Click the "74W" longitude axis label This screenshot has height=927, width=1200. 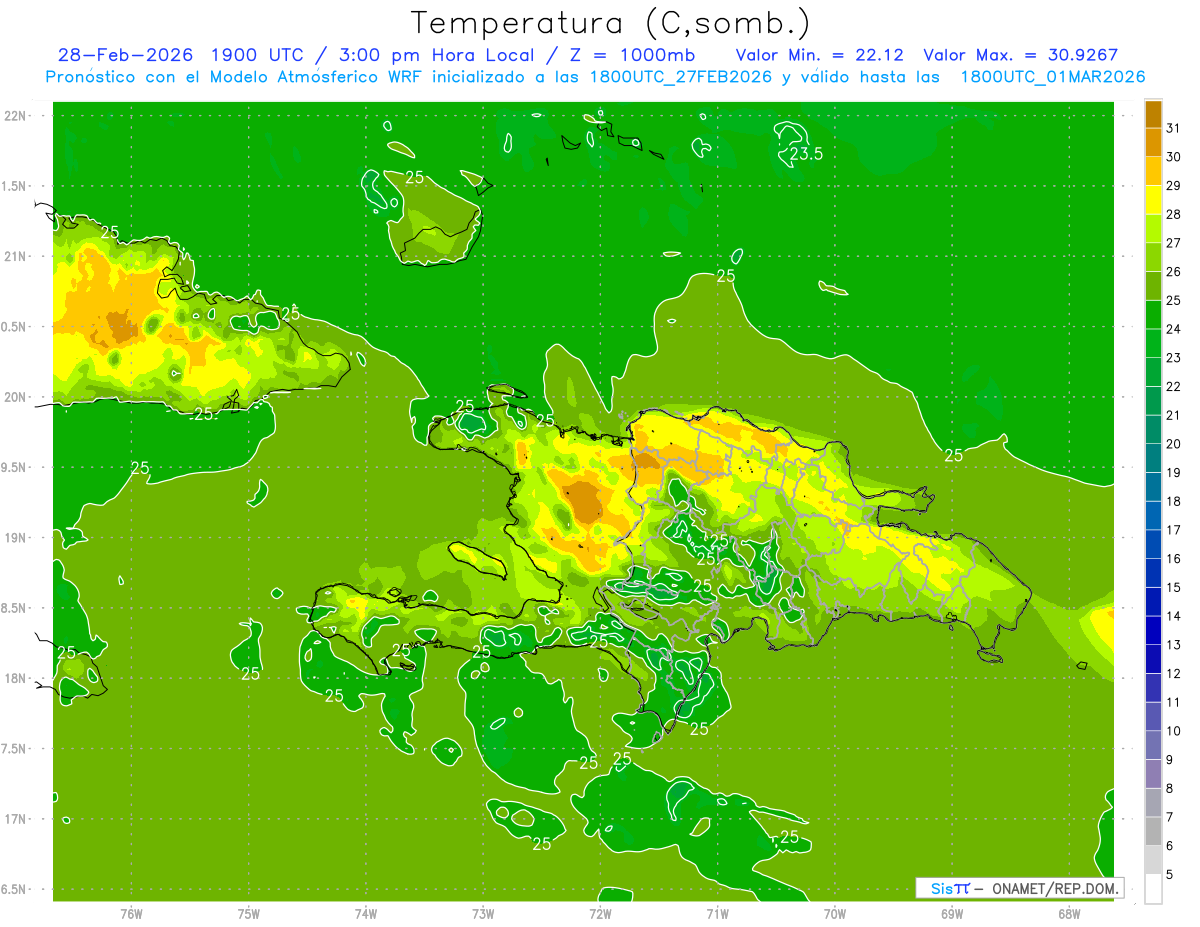[x=366, y=914]
